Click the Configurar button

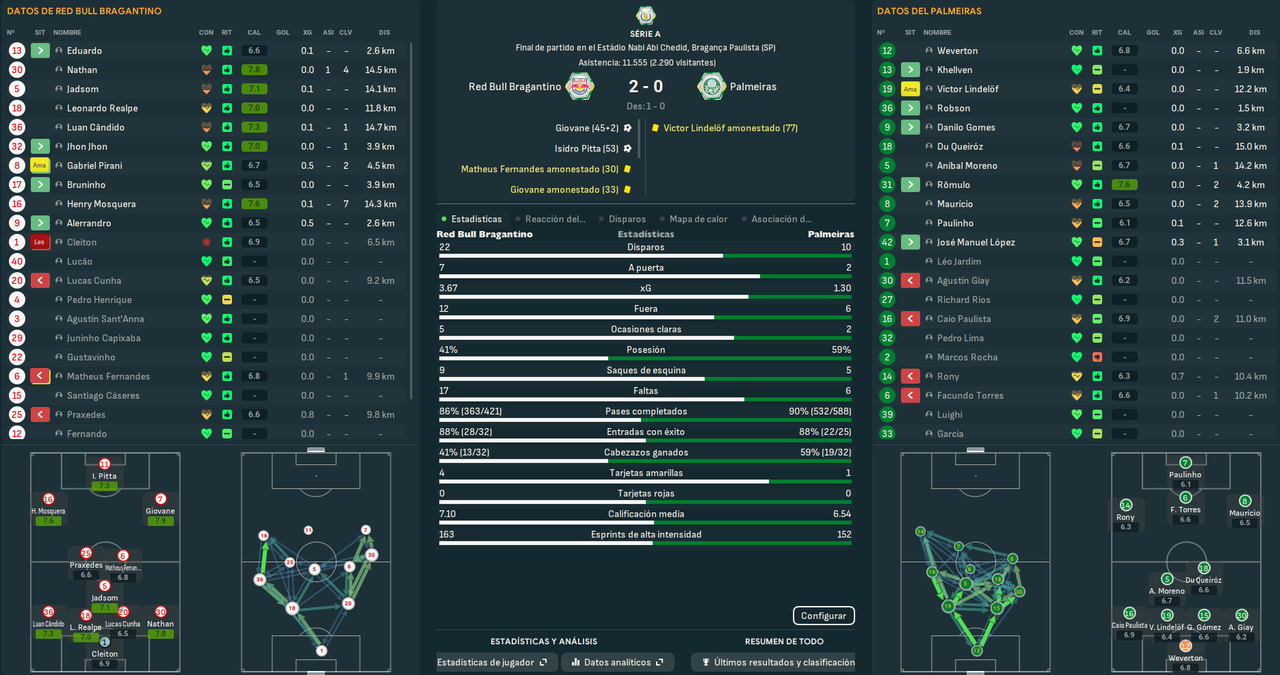824,616
